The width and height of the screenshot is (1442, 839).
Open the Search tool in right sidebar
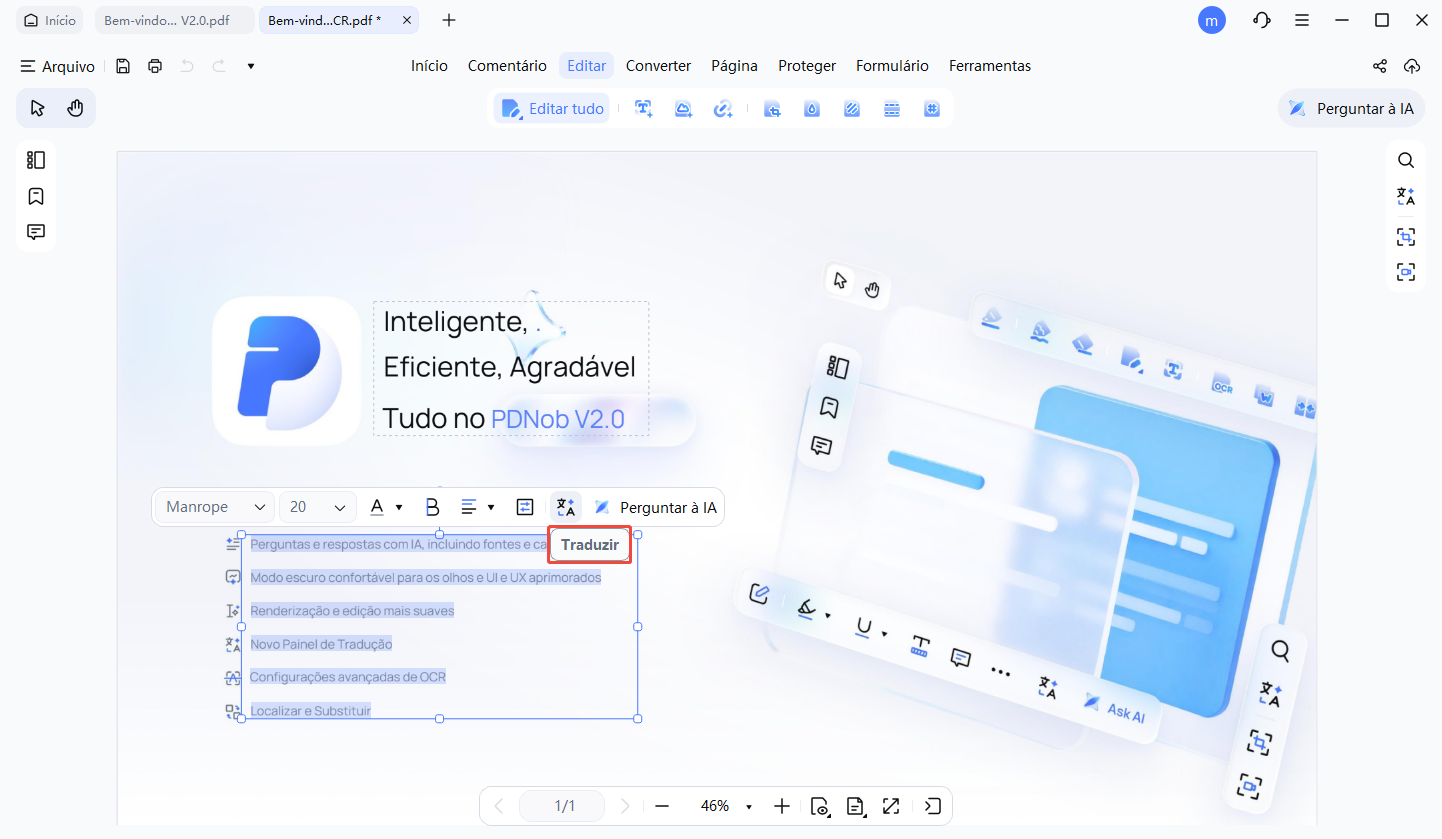point(1406,159)
